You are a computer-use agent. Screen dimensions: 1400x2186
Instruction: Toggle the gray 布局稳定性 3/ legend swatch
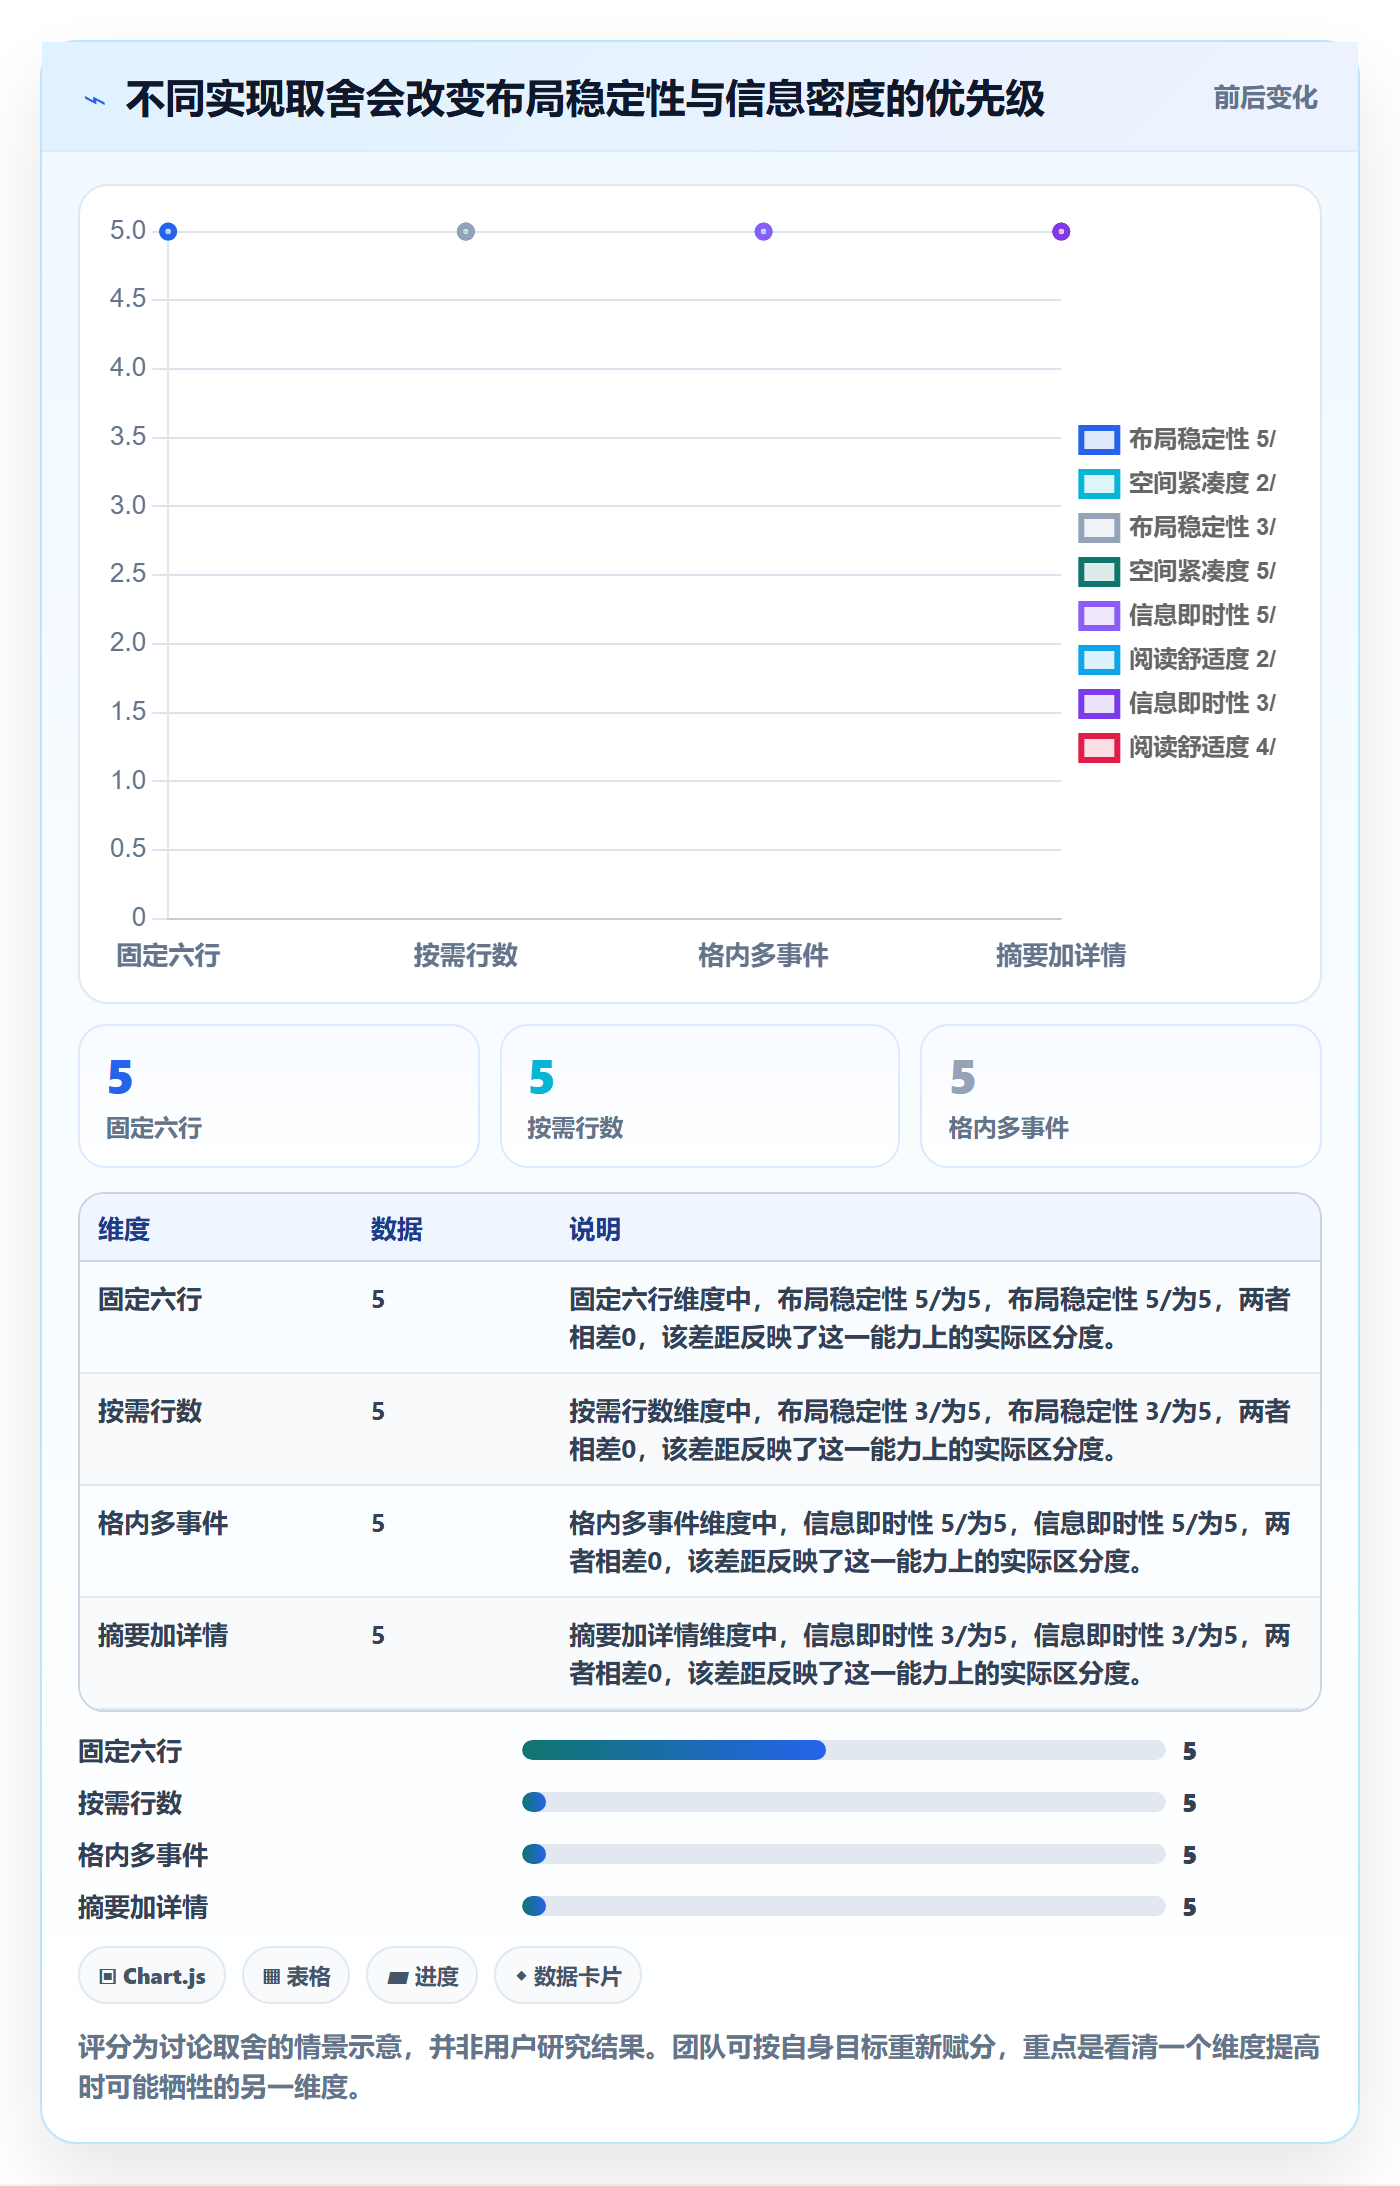1098,527
